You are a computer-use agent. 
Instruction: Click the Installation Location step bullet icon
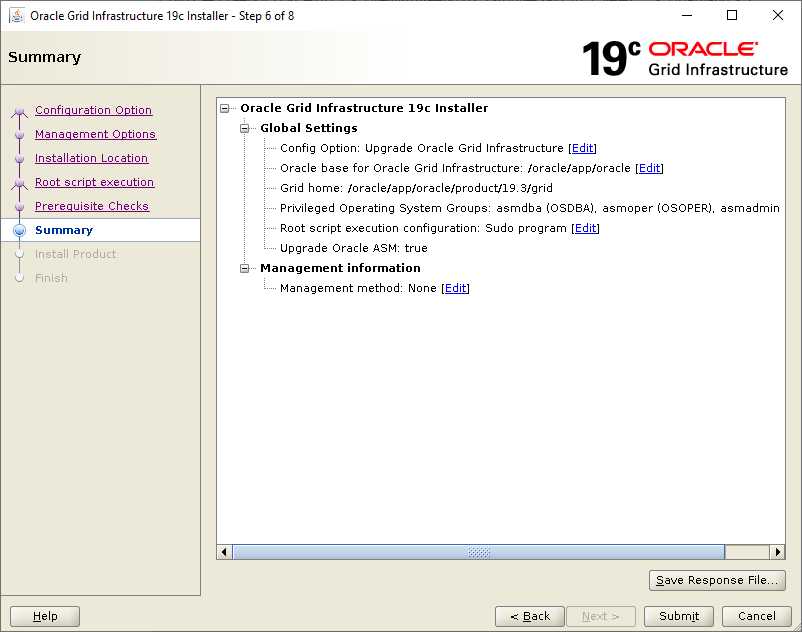pyautogui.click(x=19, y=159)
